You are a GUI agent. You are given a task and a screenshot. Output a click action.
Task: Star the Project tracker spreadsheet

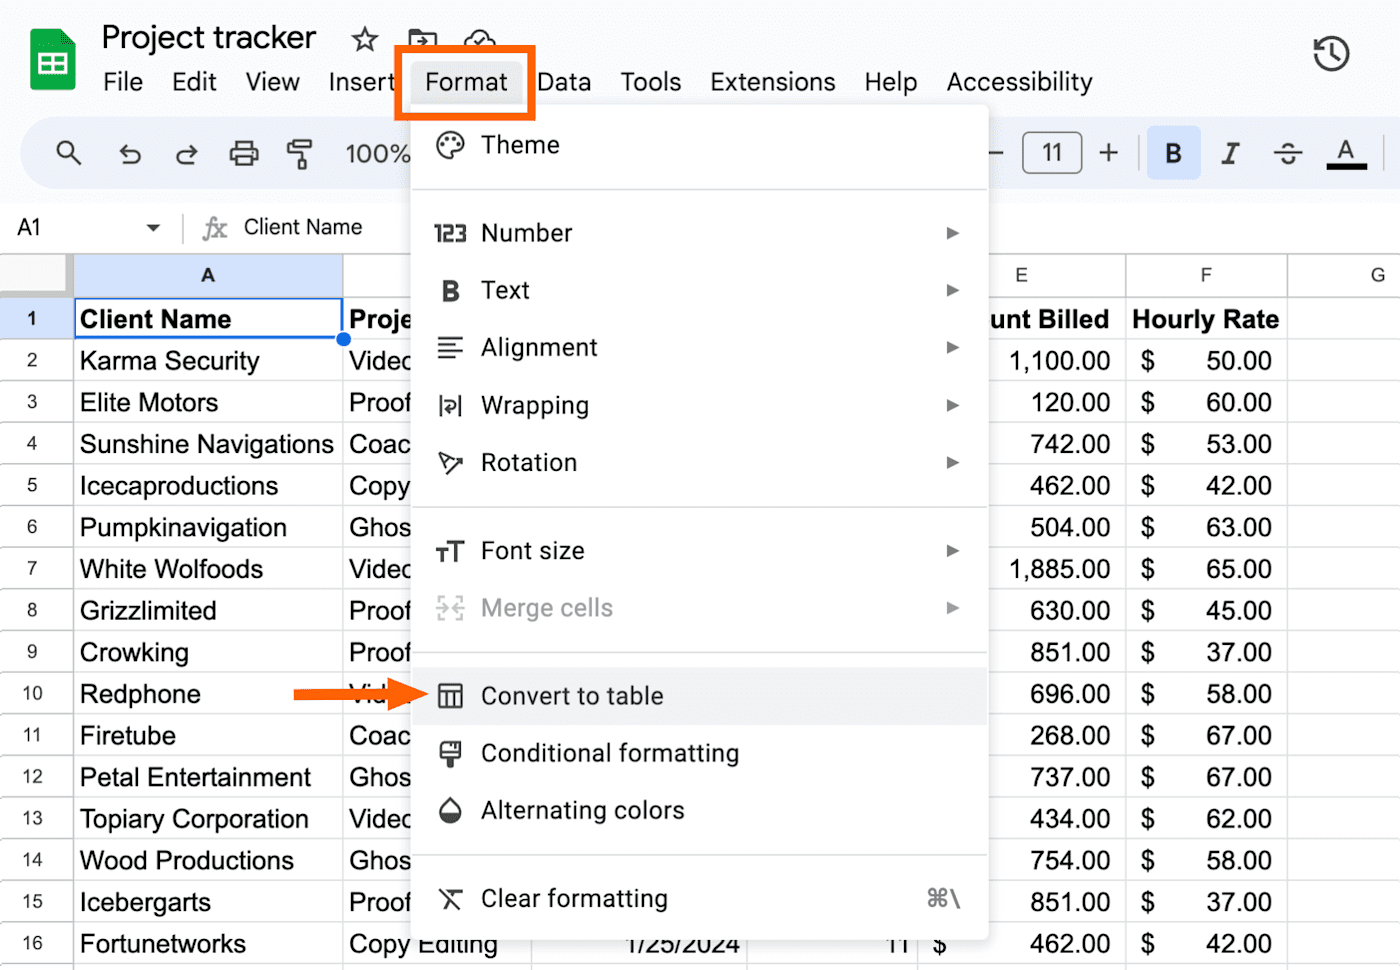(x=363, y=38)
